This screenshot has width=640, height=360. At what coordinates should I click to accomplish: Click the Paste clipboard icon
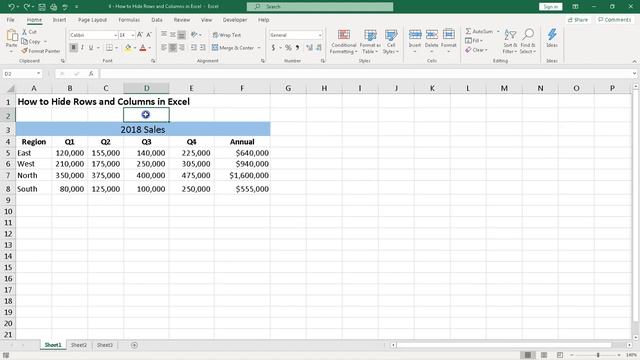(x=11, y=36)
